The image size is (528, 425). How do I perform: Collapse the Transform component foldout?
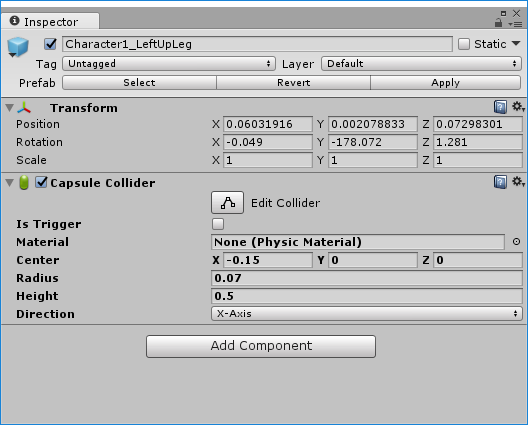[9, 108]
